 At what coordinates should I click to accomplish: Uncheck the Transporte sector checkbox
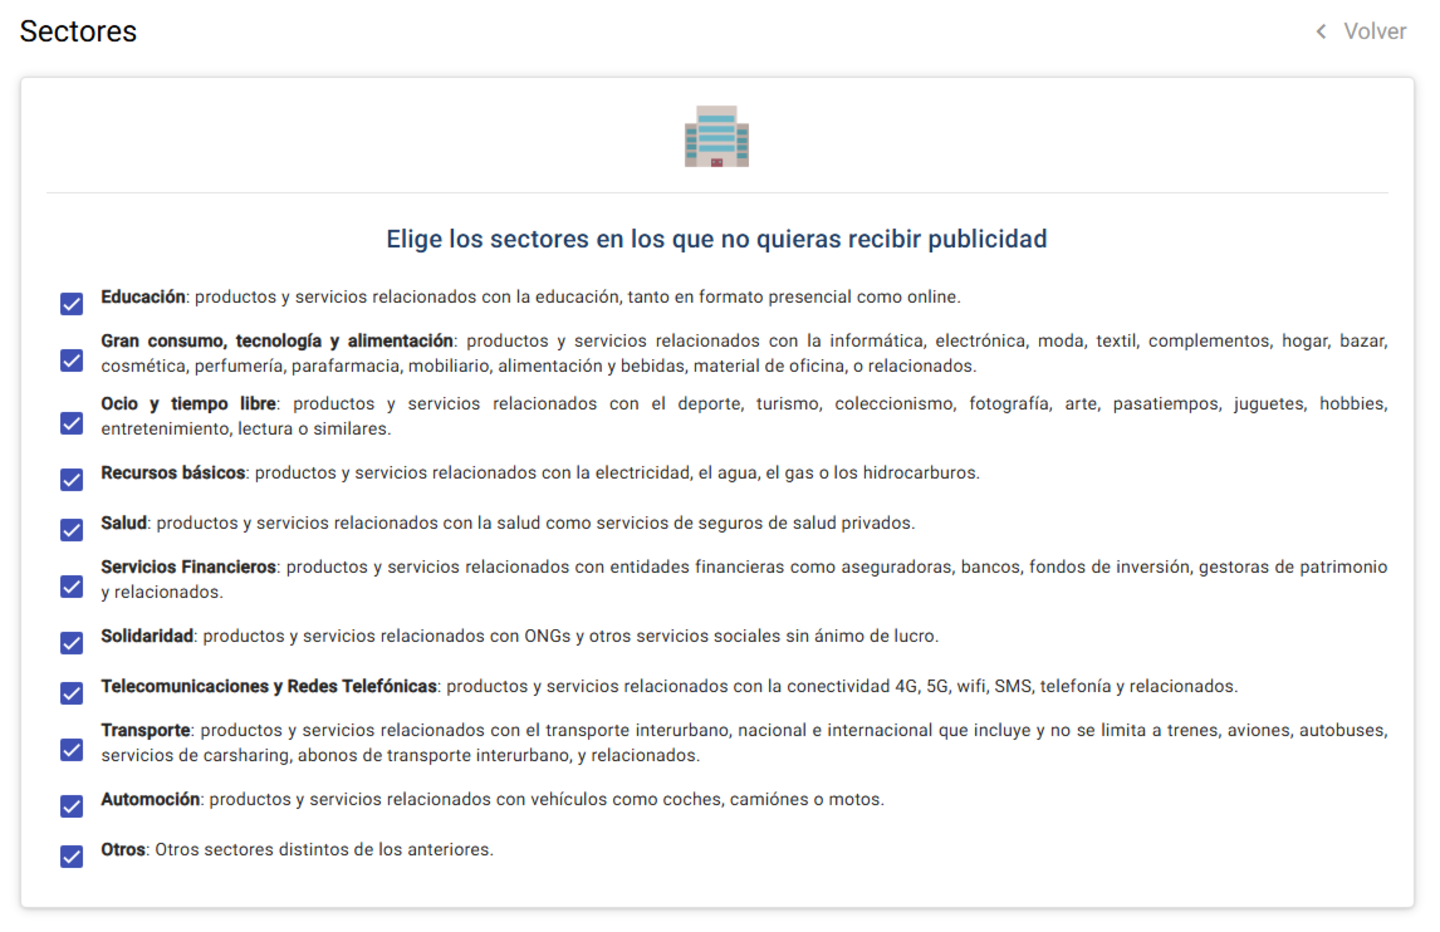coord(71,749)
